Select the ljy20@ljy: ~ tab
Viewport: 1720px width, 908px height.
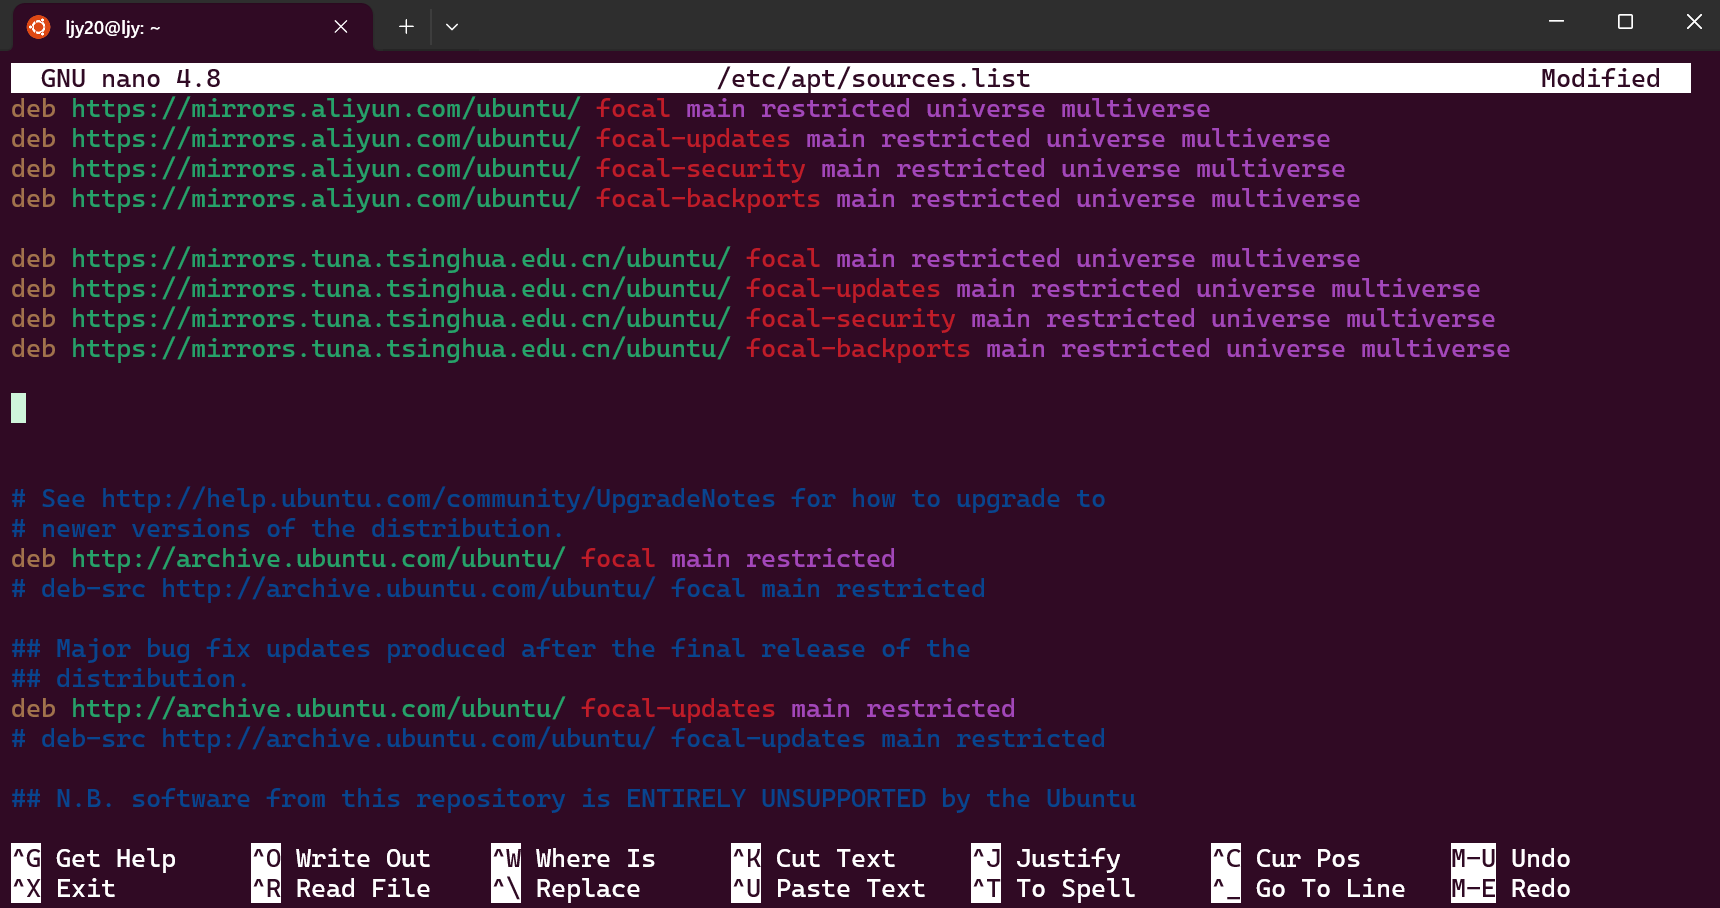tap(192, 27)
